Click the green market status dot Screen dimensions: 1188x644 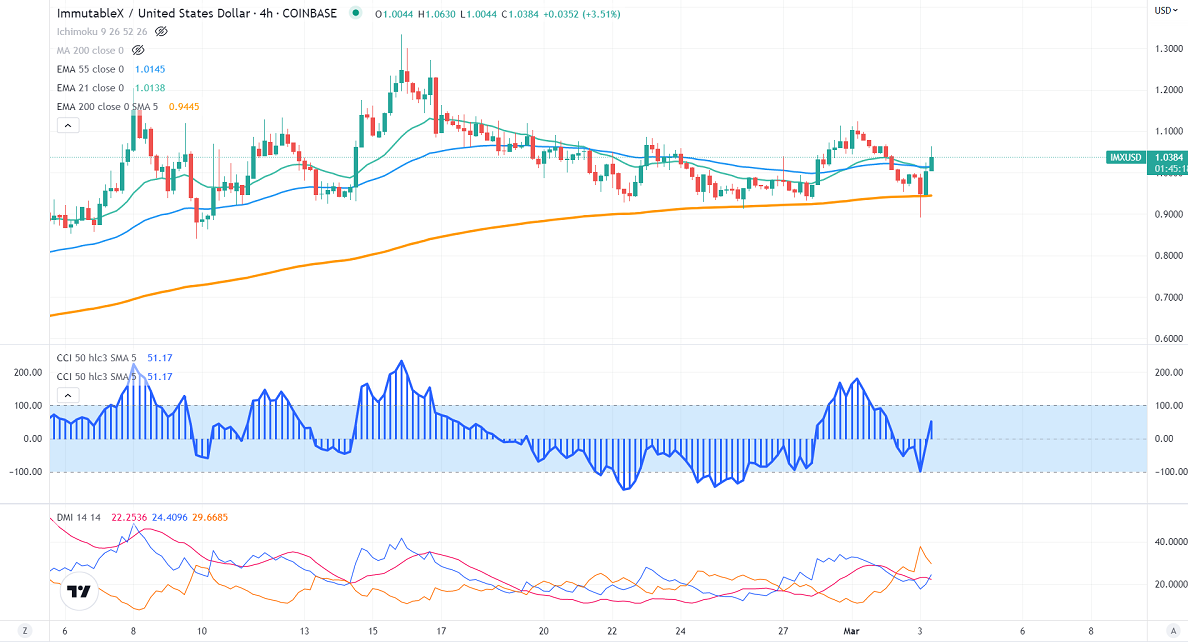tap(357, 14)
